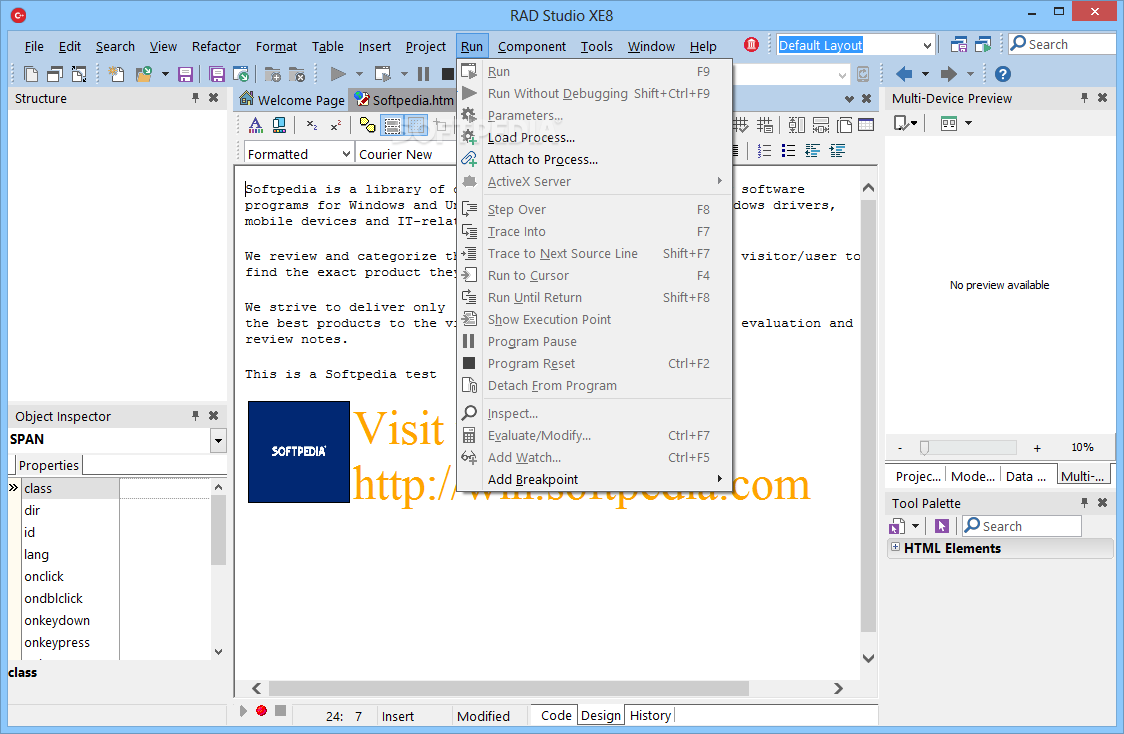The width and height of the screenshot is (1124, 734).
Task: Click the Object Inspector scrollbar down arrow
Action: coord(219,652)
